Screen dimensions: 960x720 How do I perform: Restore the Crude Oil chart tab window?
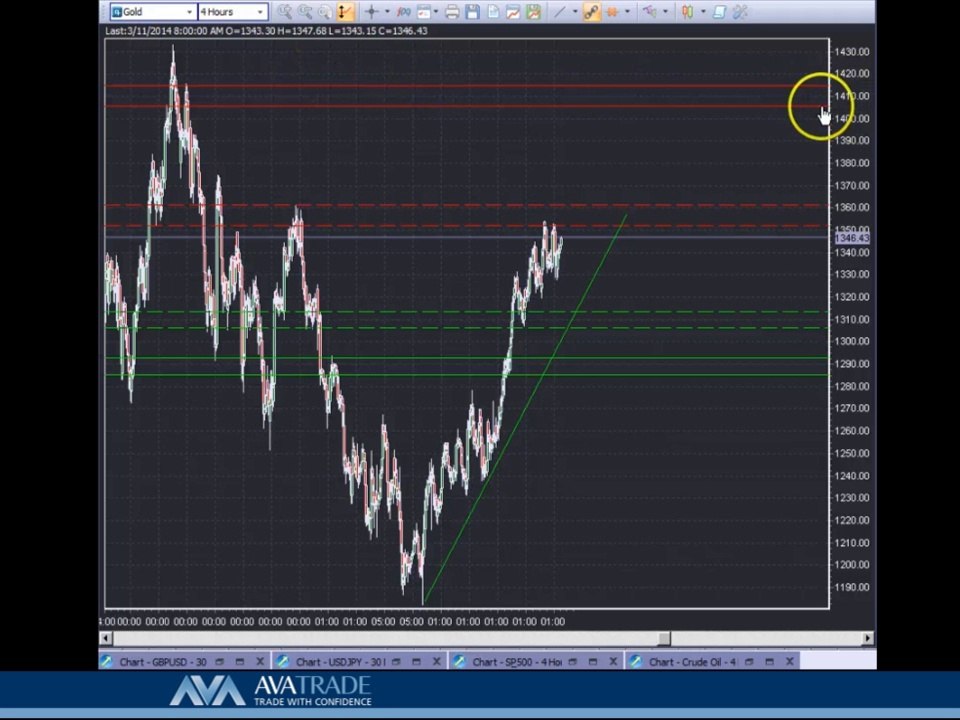click(749, 661)
